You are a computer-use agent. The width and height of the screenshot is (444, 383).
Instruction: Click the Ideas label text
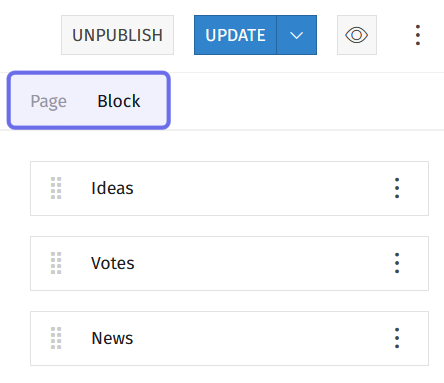[x=112, y=188]
